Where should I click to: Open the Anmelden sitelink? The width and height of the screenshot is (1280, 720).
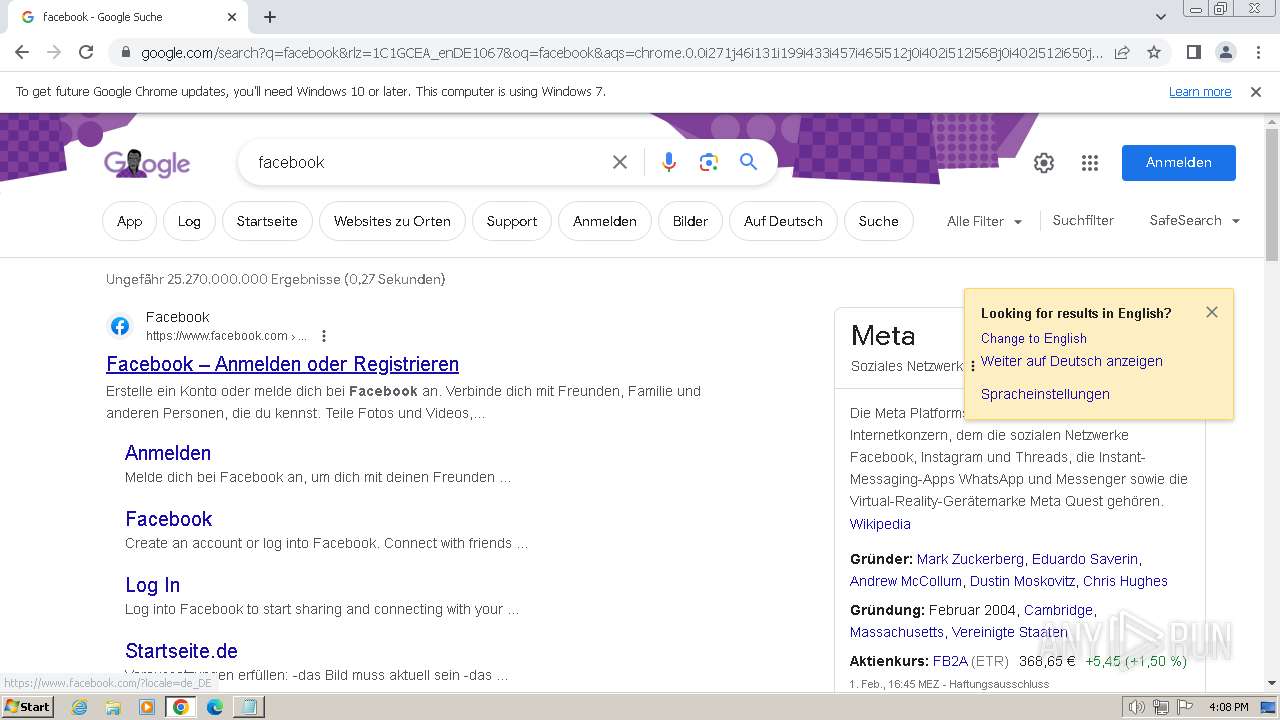168,453
